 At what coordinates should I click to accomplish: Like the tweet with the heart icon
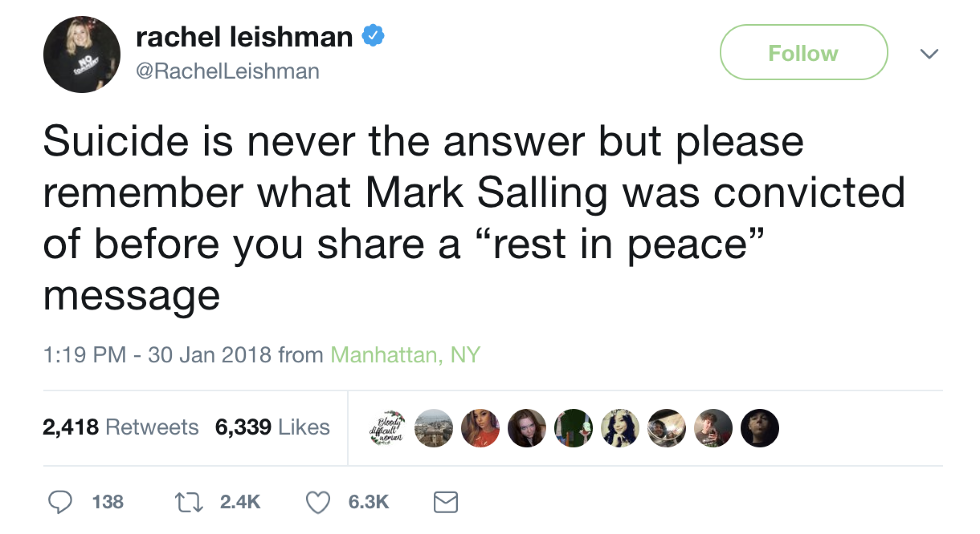[x=317, y=502]
